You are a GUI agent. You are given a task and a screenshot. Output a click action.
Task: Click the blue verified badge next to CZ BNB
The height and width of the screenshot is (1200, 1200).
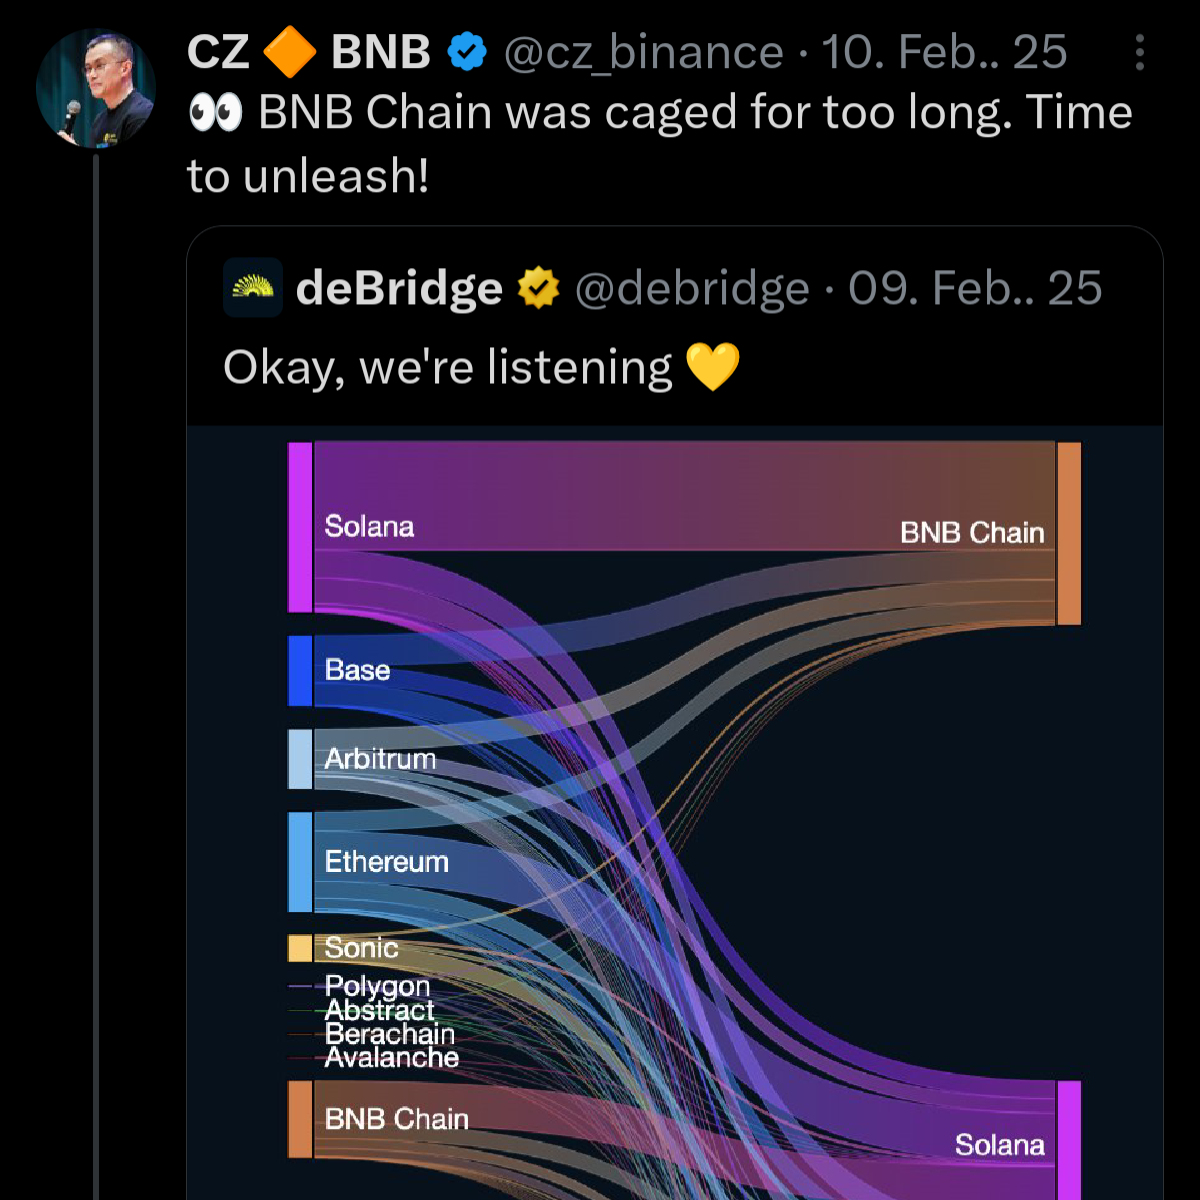[x=466, y=50]
